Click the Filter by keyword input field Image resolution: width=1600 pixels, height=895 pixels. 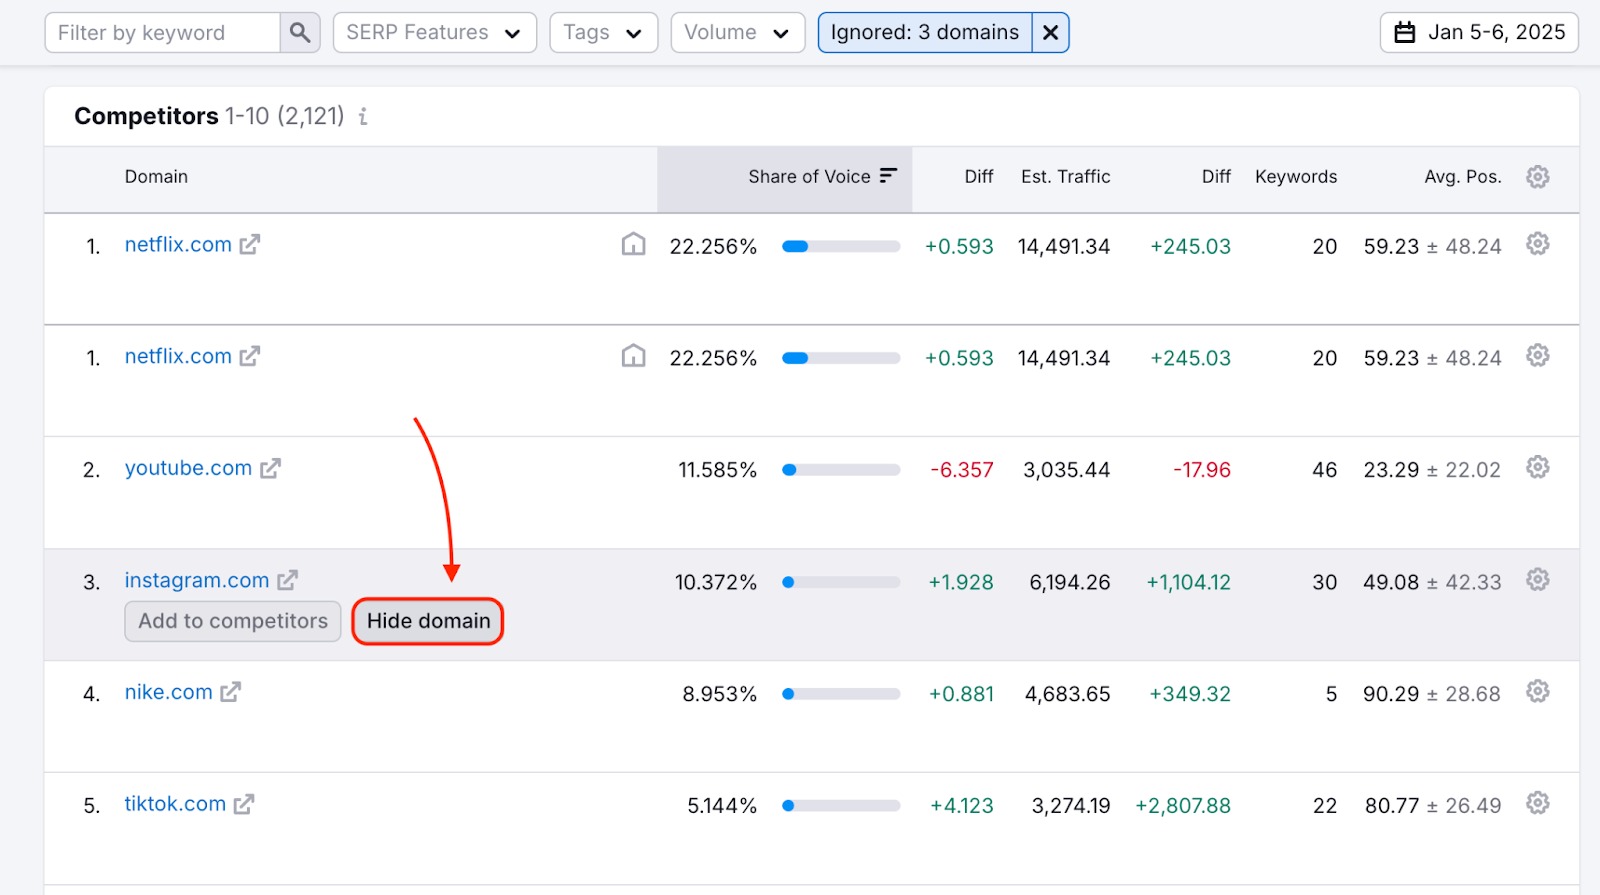pyautogui.click(x=162, y=33)
